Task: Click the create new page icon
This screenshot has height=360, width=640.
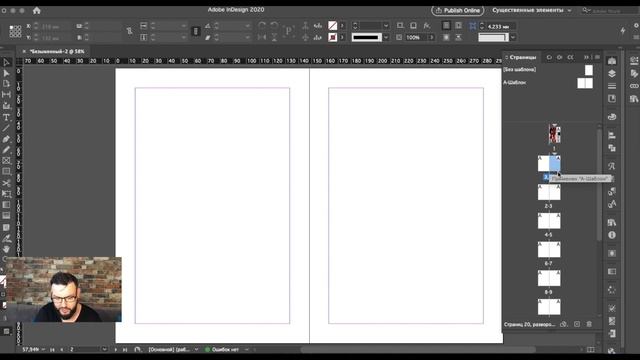Action: (577, 324)
